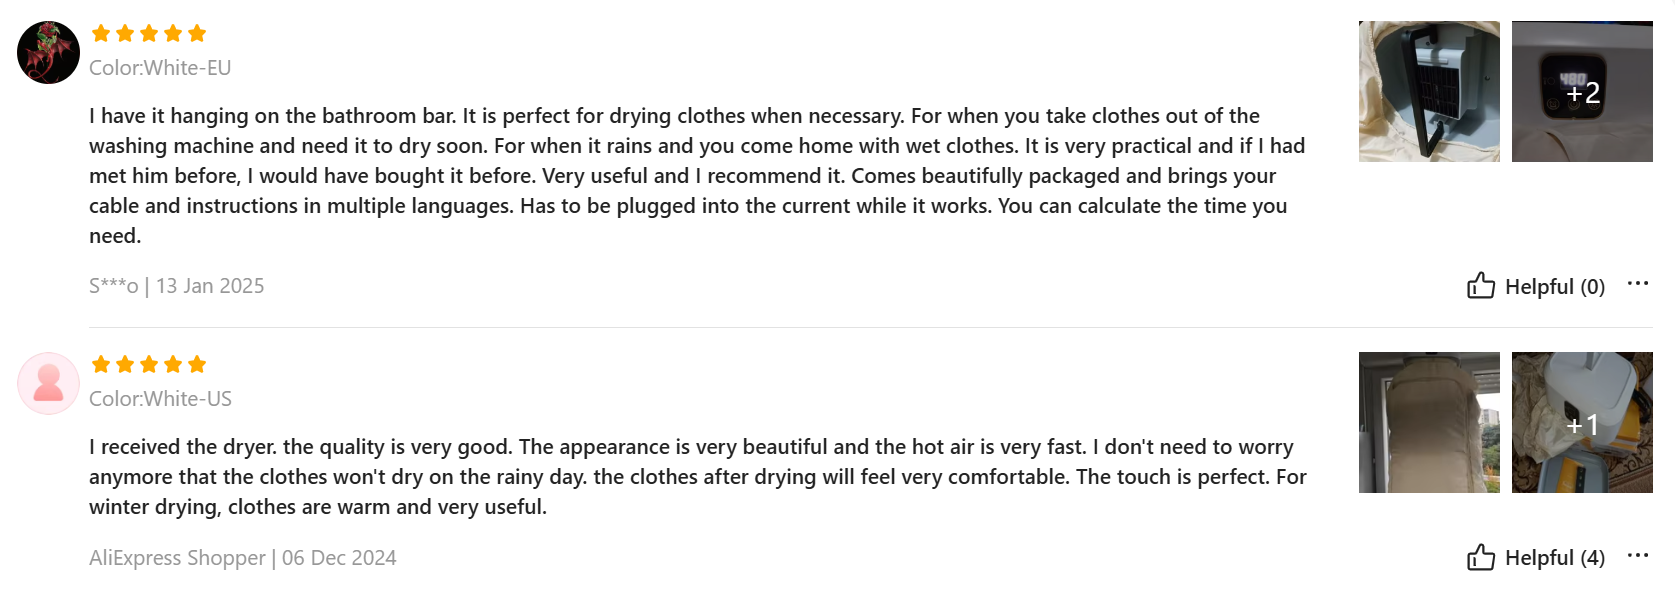Open first photo of White-EU review
This screenshot has width=1675, height=596.
tap(1429, 91)
